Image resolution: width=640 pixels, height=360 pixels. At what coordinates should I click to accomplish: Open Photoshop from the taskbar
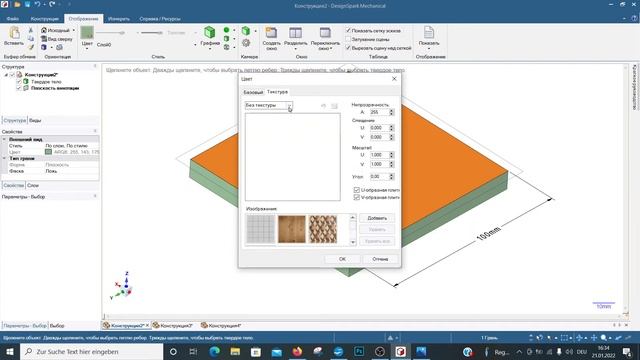359,351
